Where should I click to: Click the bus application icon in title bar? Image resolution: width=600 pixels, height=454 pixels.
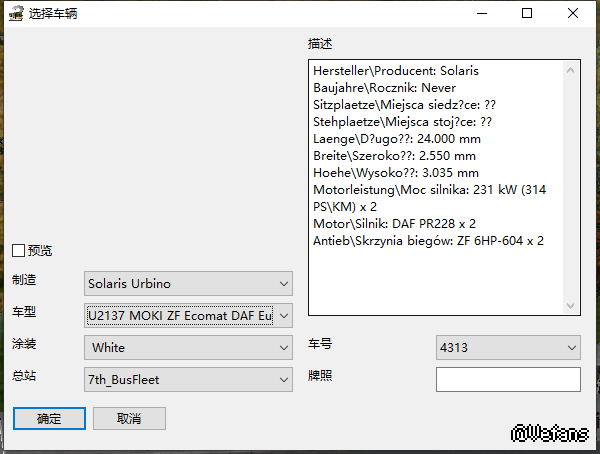click(16, 14)
